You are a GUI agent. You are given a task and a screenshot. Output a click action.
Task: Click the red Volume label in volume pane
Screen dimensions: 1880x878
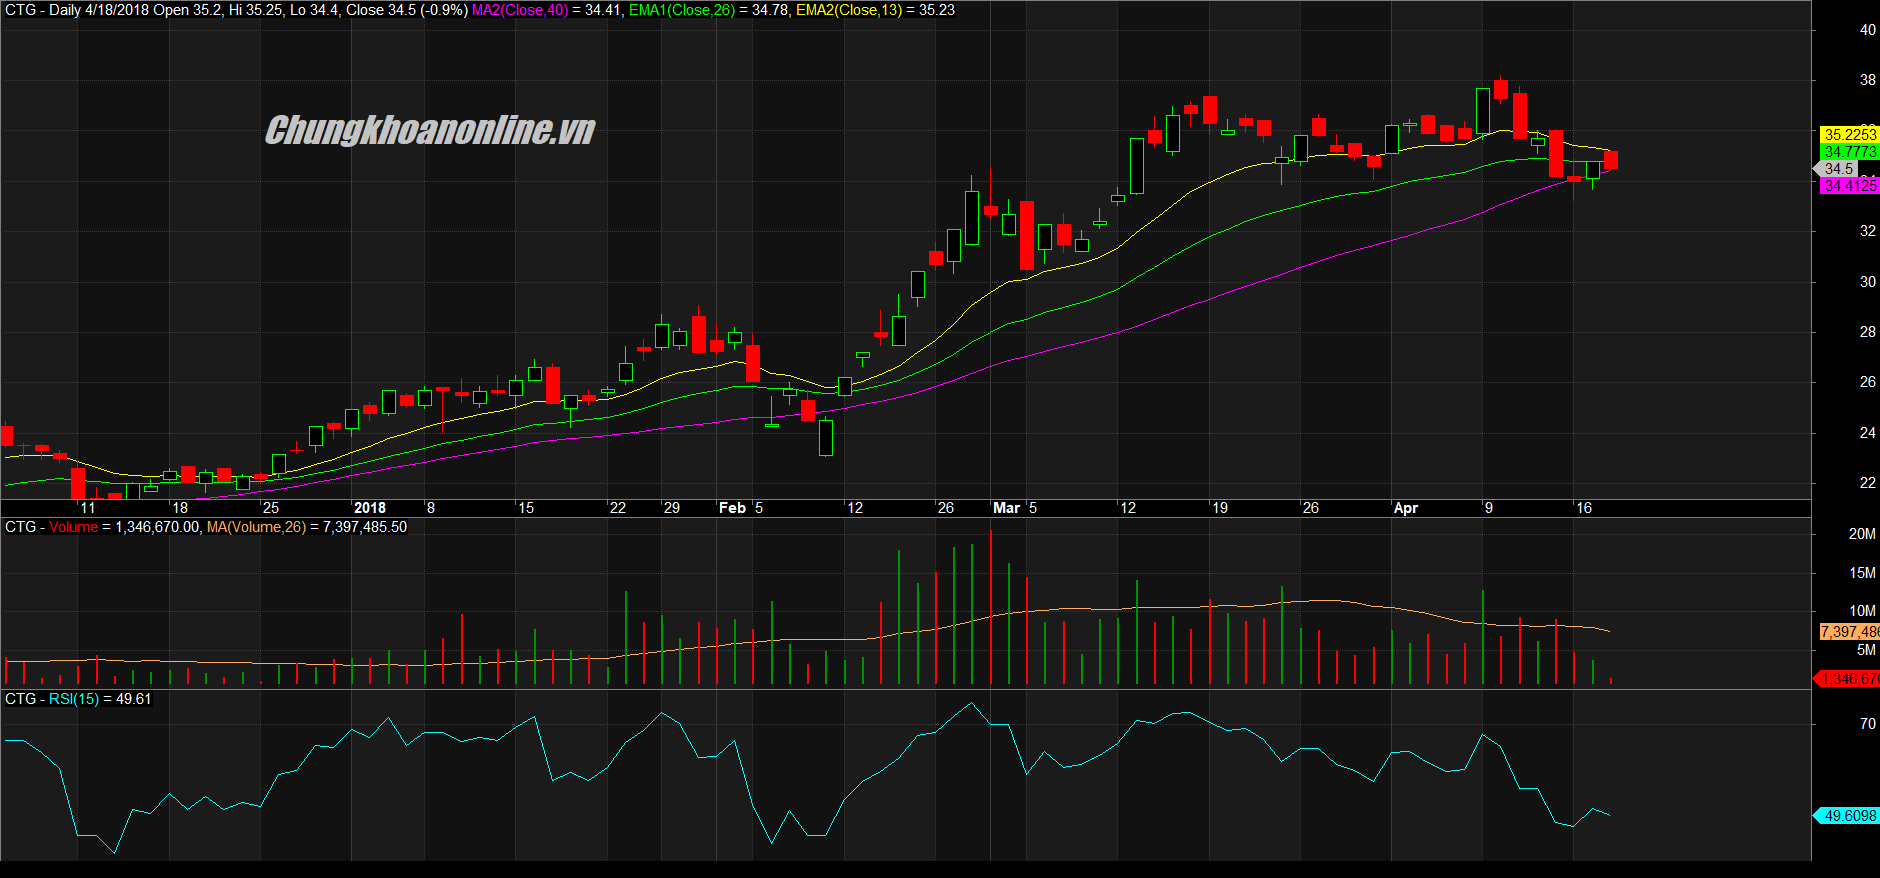click(74, 527)
